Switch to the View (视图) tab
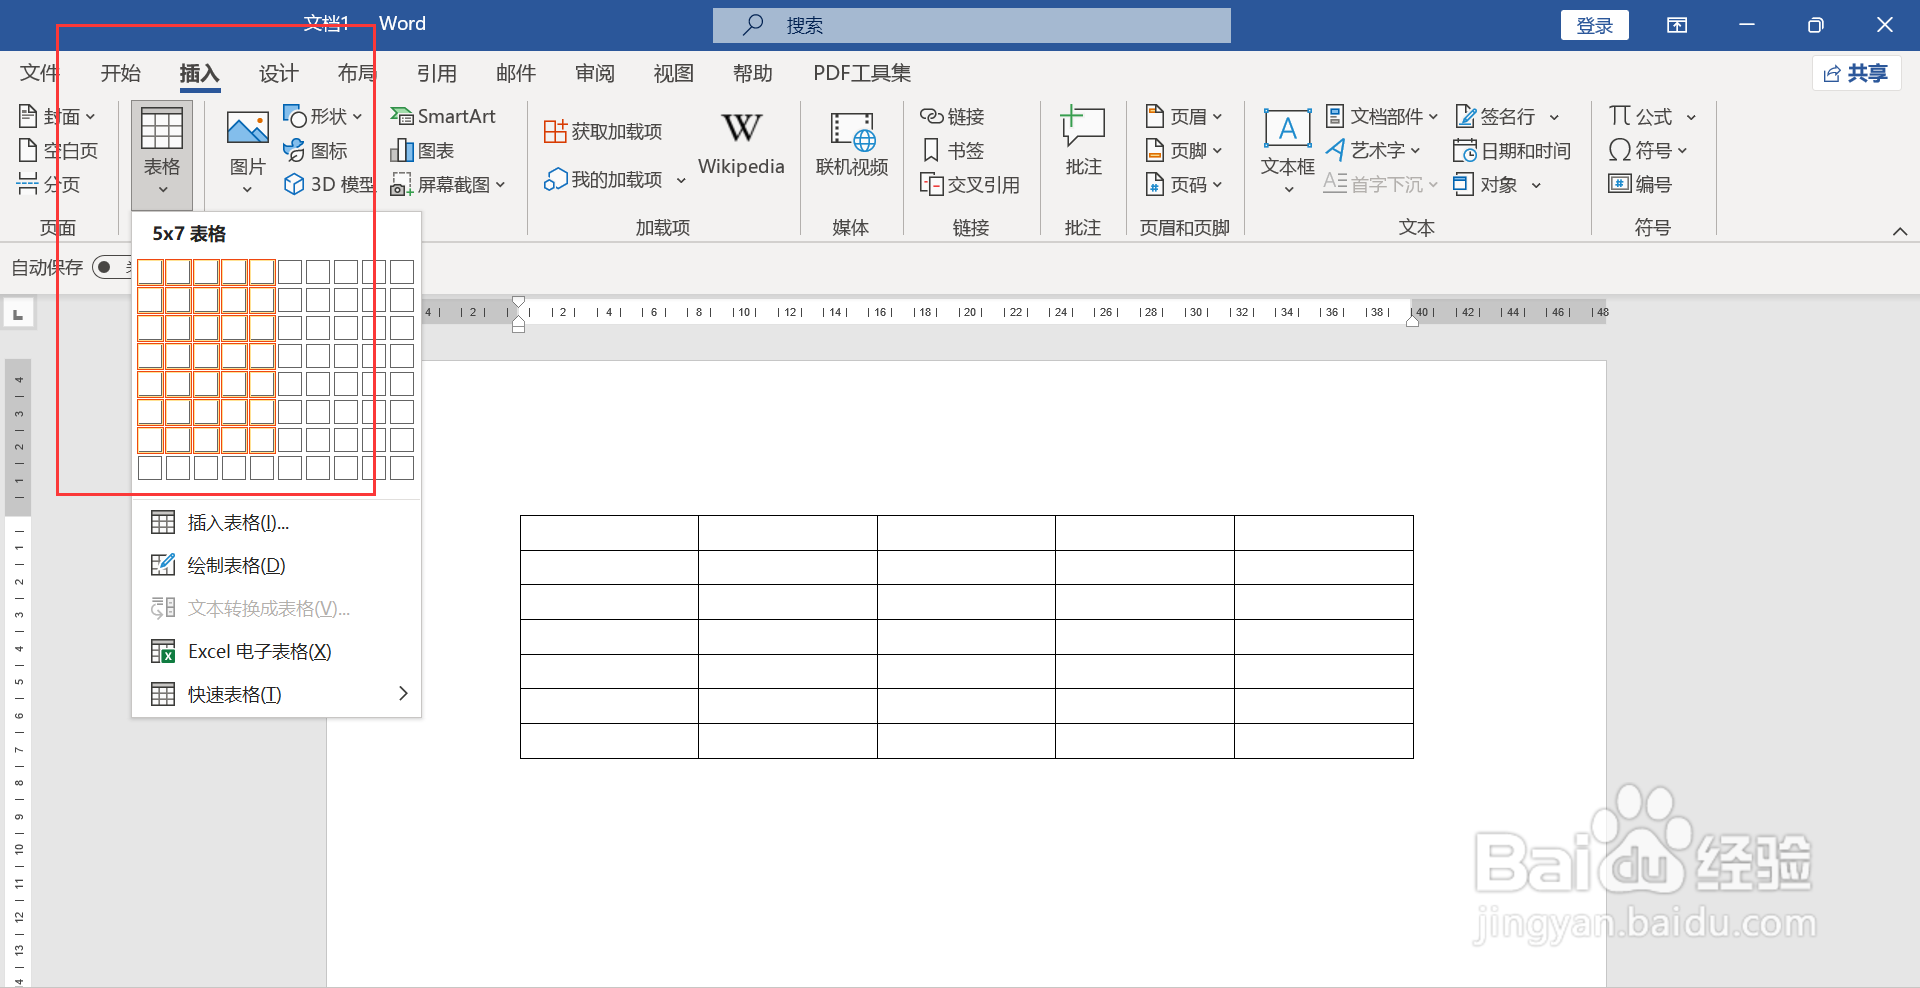This screenshot has height=988, width=1920. tap(673, 73)
